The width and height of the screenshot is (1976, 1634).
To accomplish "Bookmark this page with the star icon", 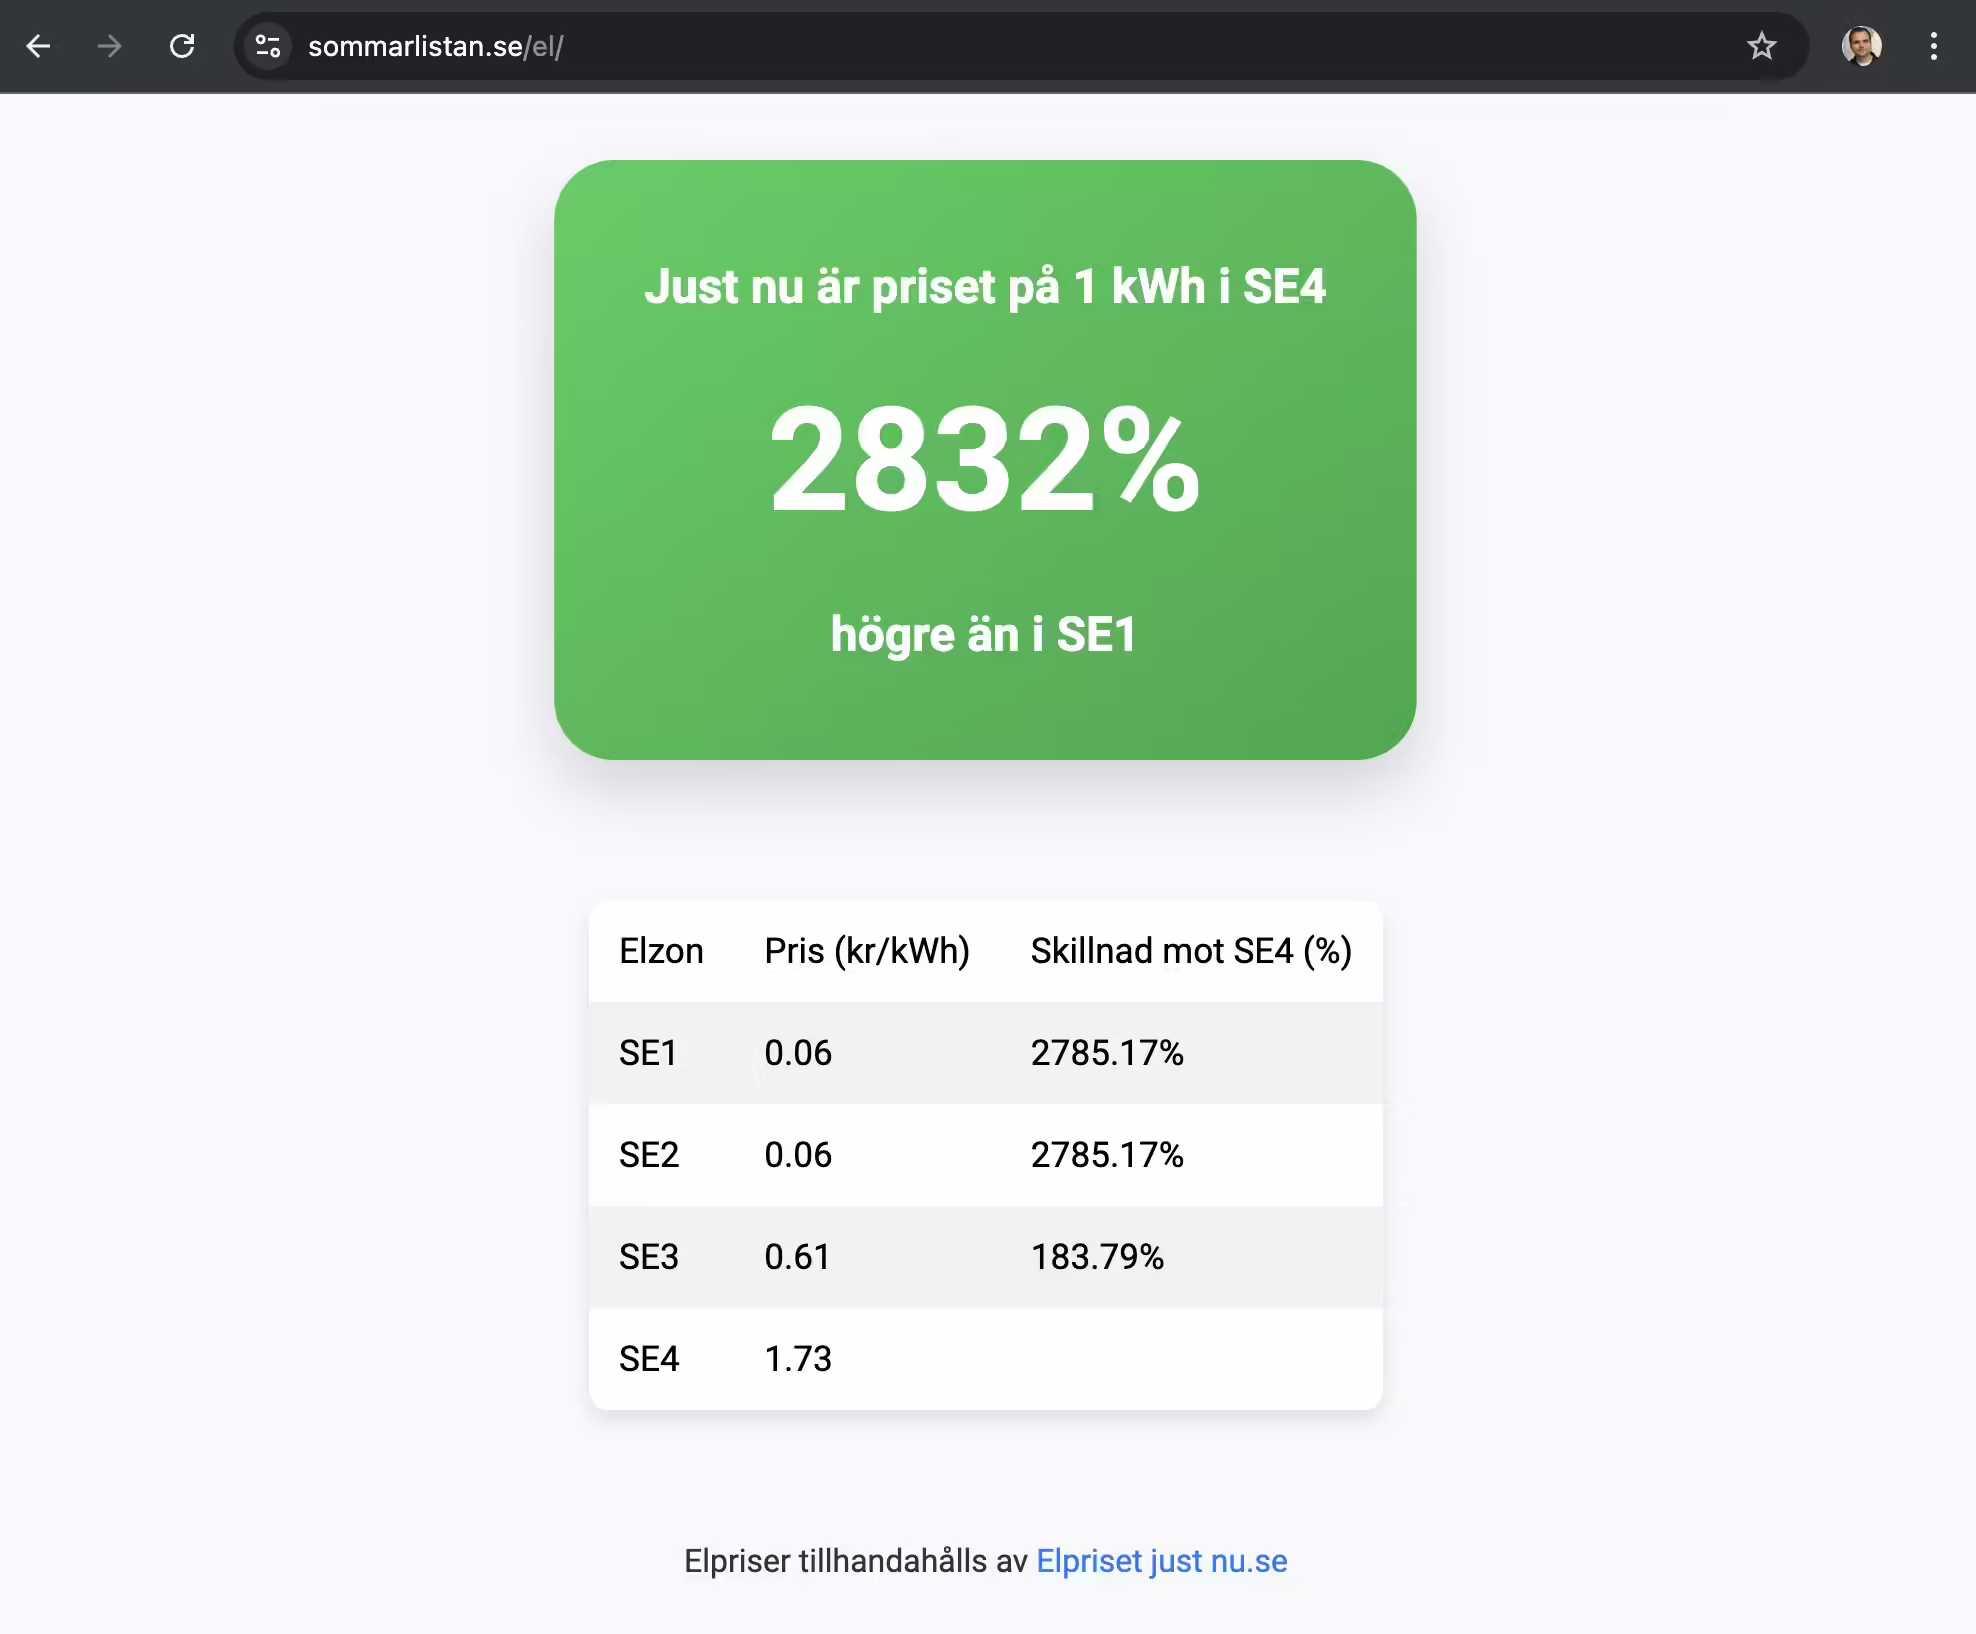I will (1761, 46).
